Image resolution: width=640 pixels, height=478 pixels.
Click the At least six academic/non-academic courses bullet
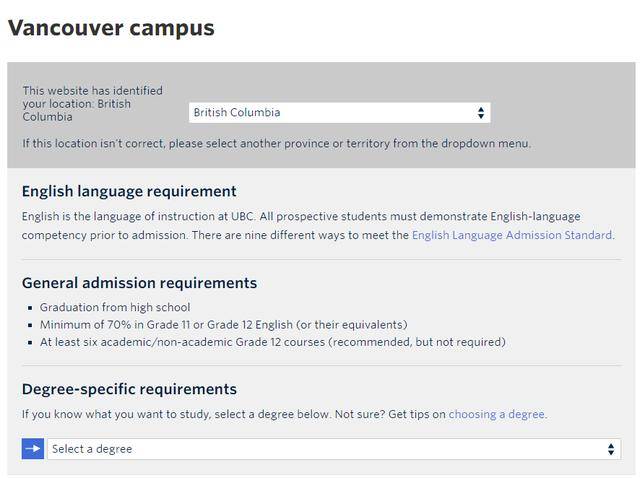273,342
